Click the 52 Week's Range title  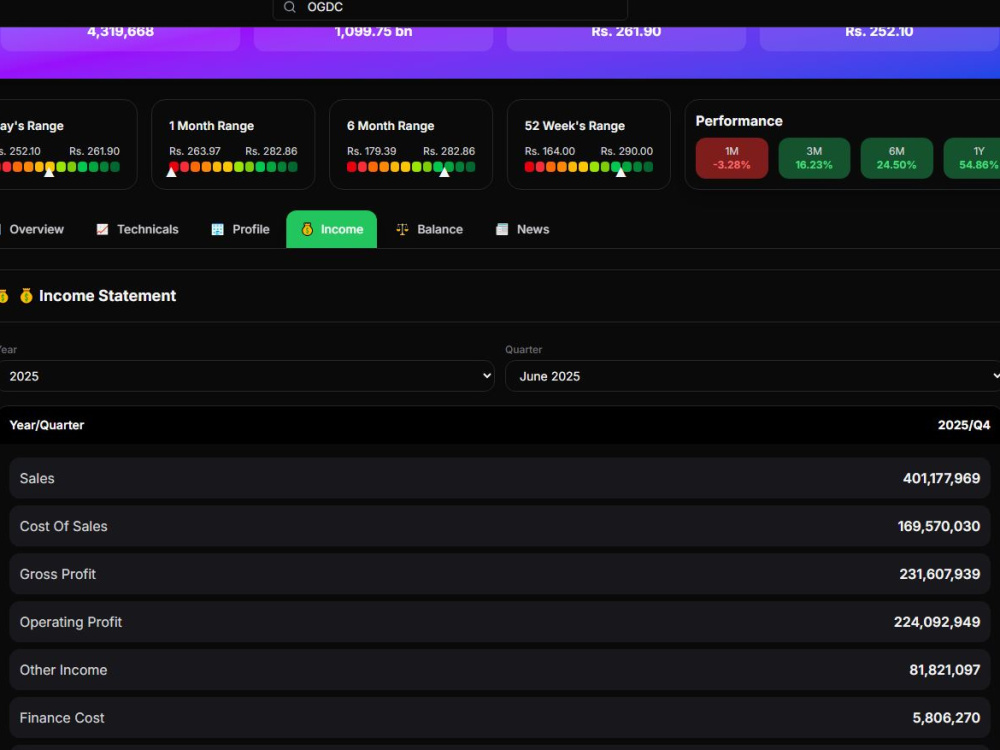tap(575, 126)
